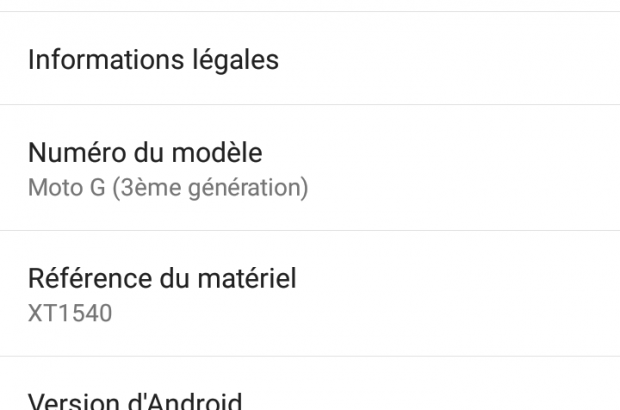Click the divider above Version d'Android
The height and width of the screenshot is (410, 620).
pyautogui.click(x=310, y=356)
